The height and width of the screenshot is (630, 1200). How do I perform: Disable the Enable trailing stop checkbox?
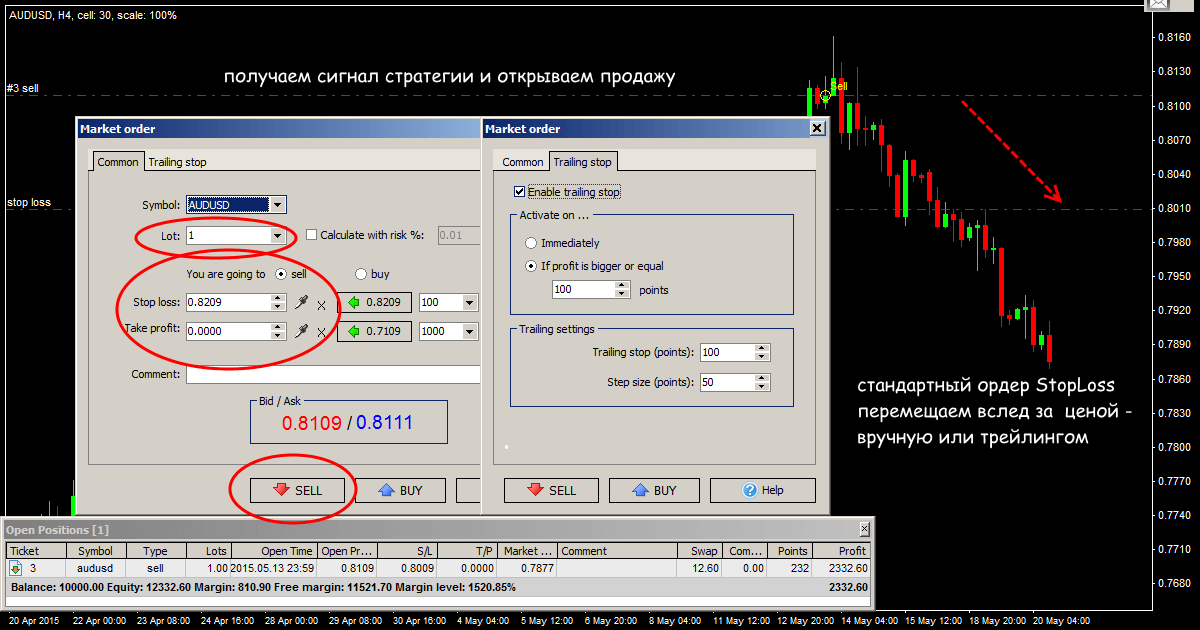click(519, 192)
